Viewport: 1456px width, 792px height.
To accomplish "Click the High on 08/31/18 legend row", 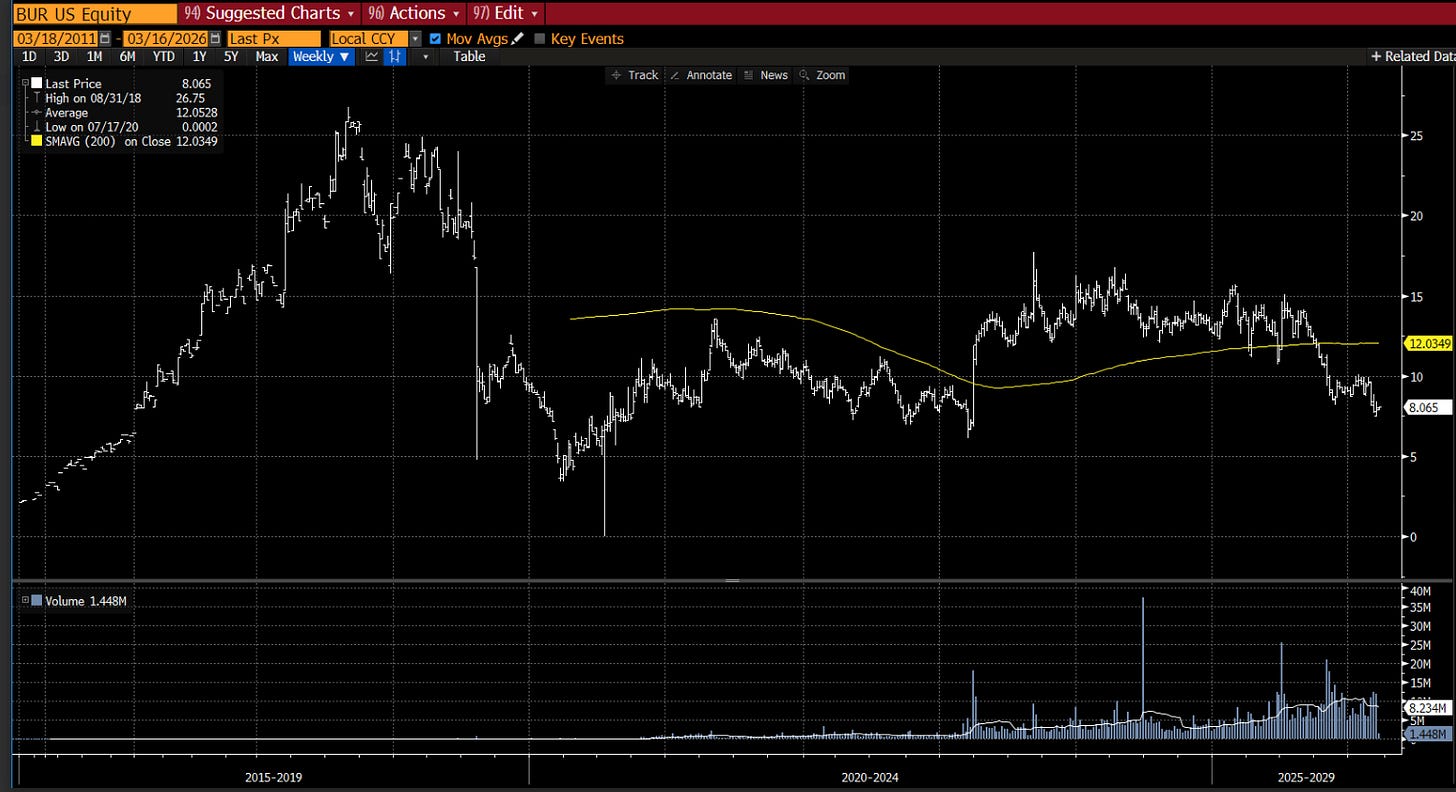I will tap(126, 98).
